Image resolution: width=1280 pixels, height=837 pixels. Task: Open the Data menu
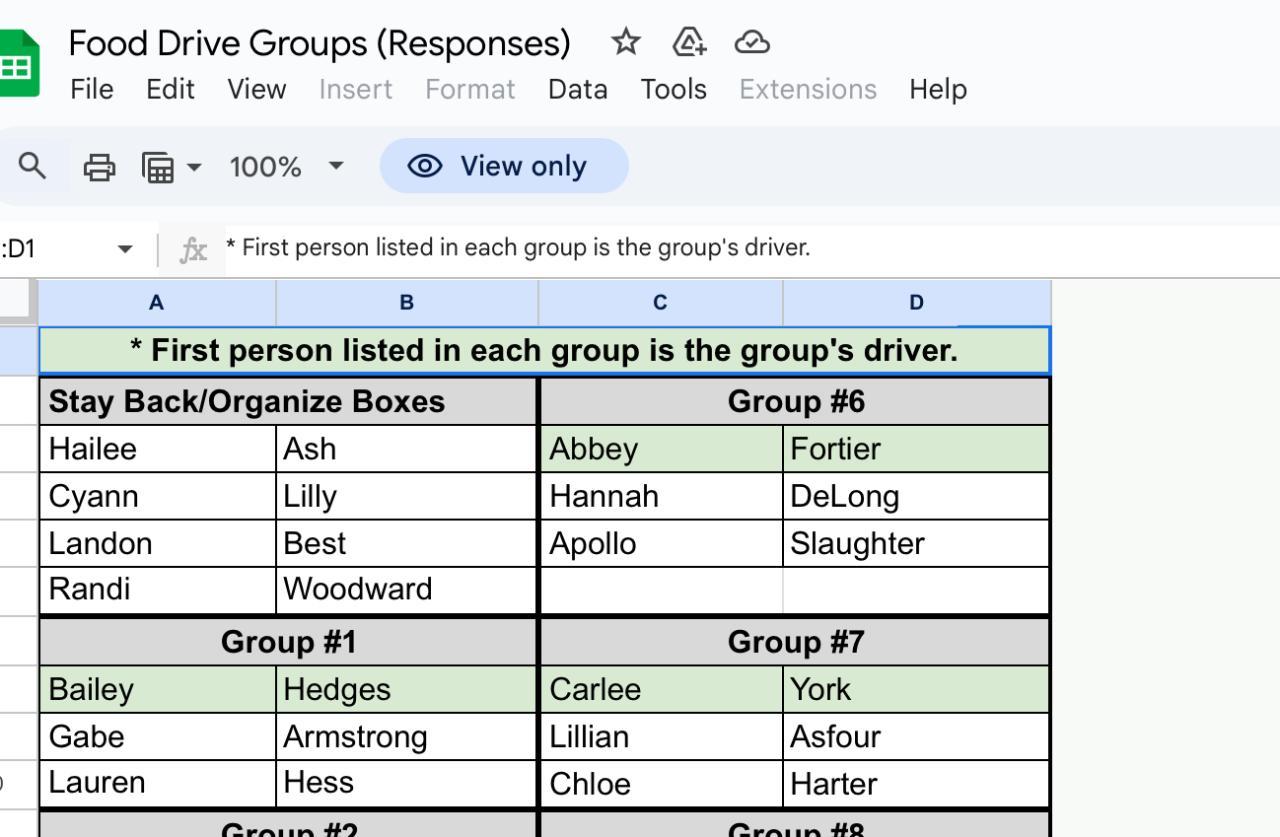click(x=577, y=89)
